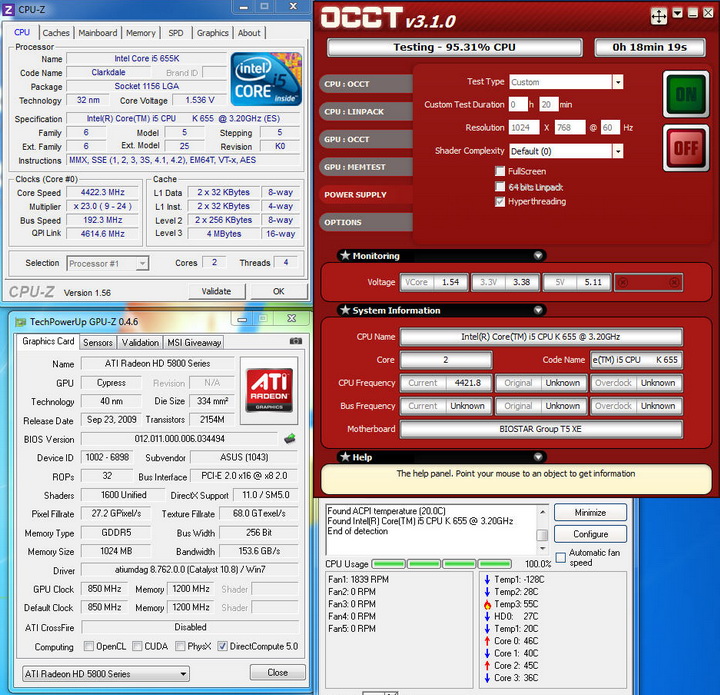Toggle the CUDA checkbox in GPU-Z
This screenshot has width=720, height=695.
137,646
